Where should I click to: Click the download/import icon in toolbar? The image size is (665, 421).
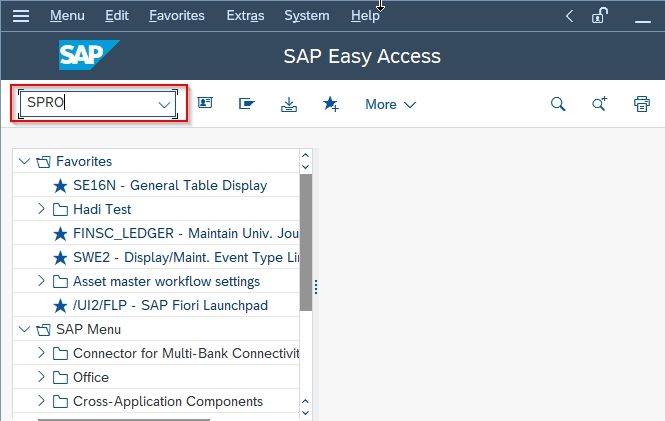tap(289, 104)
